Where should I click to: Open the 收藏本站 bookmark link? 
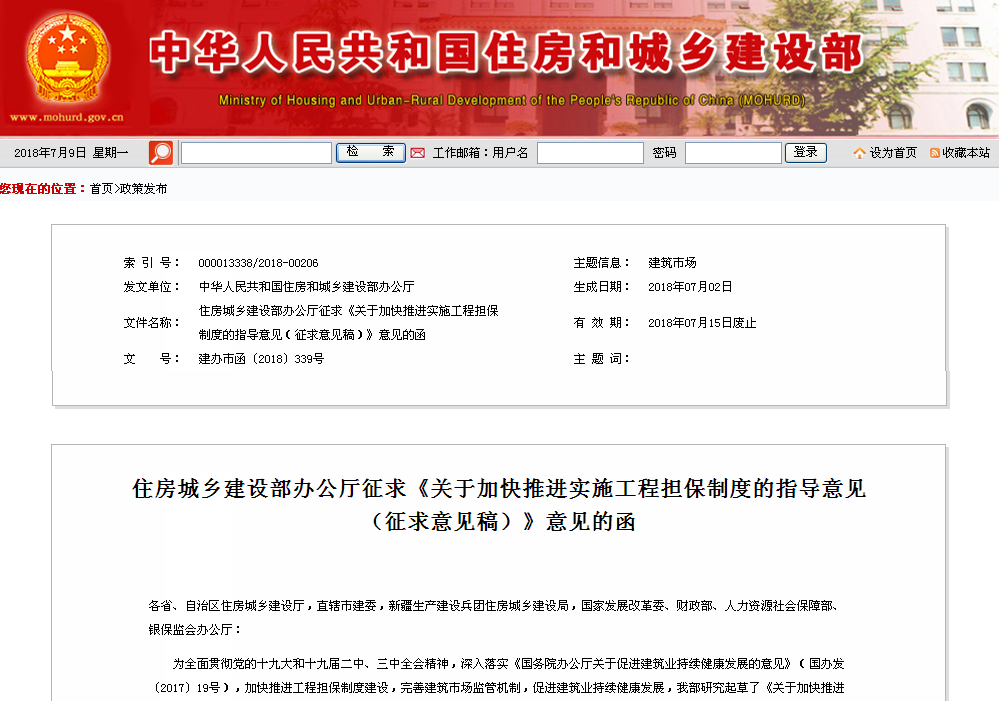(965, 153)
